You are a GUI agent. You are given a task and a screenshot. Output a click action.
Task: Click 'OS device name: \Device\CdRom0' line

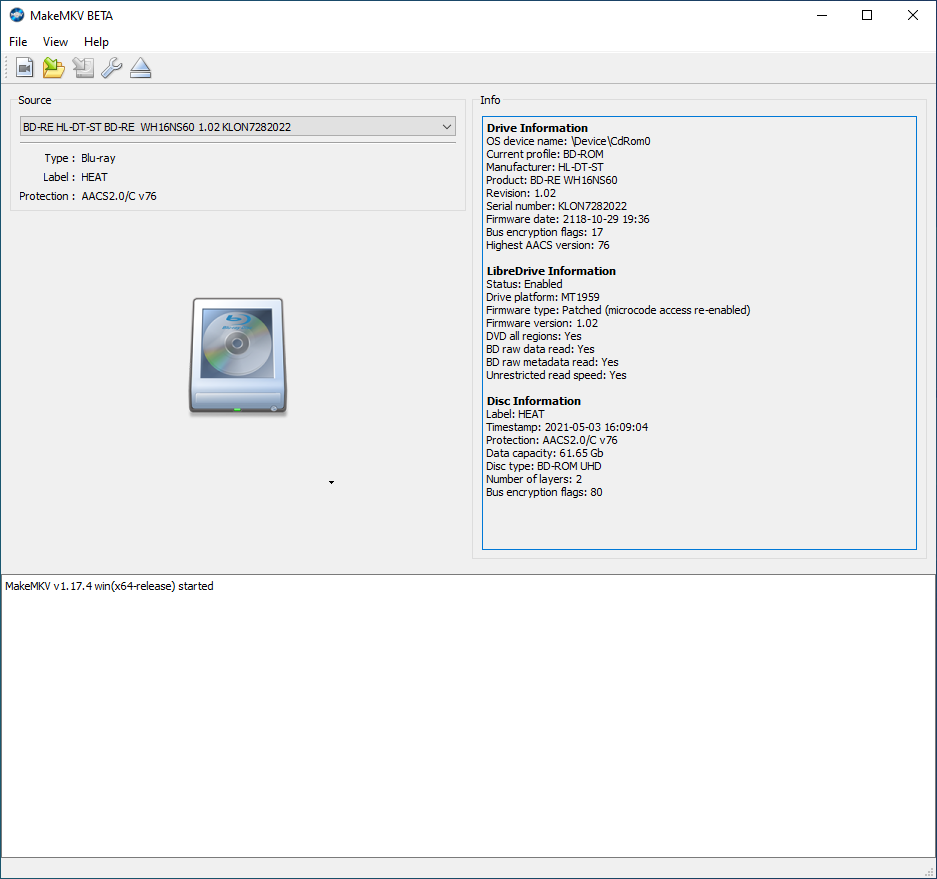click(x=568, y=141)
